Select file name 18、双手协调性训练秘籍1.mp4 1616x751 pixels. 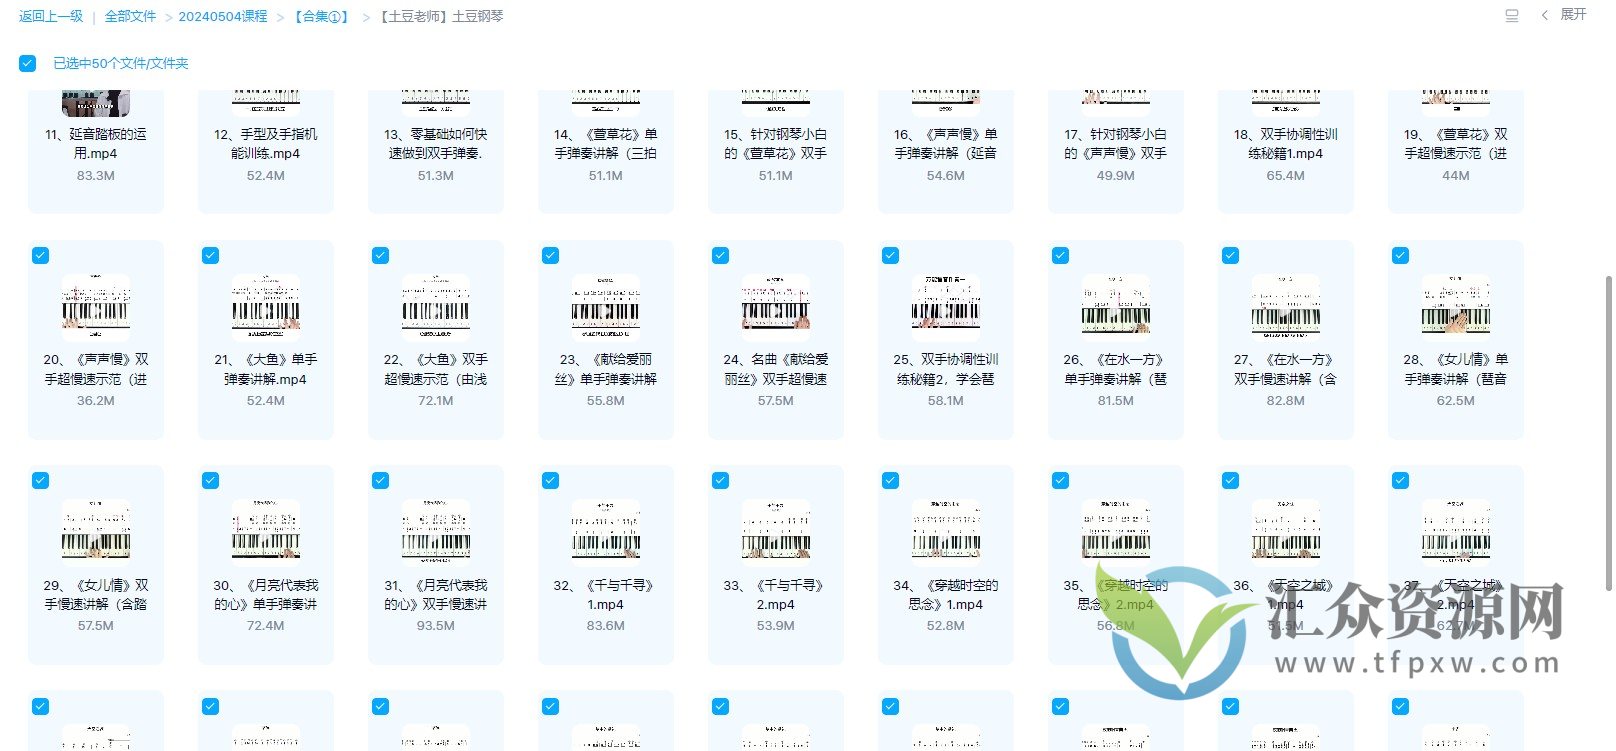(x=1286, y=144)
